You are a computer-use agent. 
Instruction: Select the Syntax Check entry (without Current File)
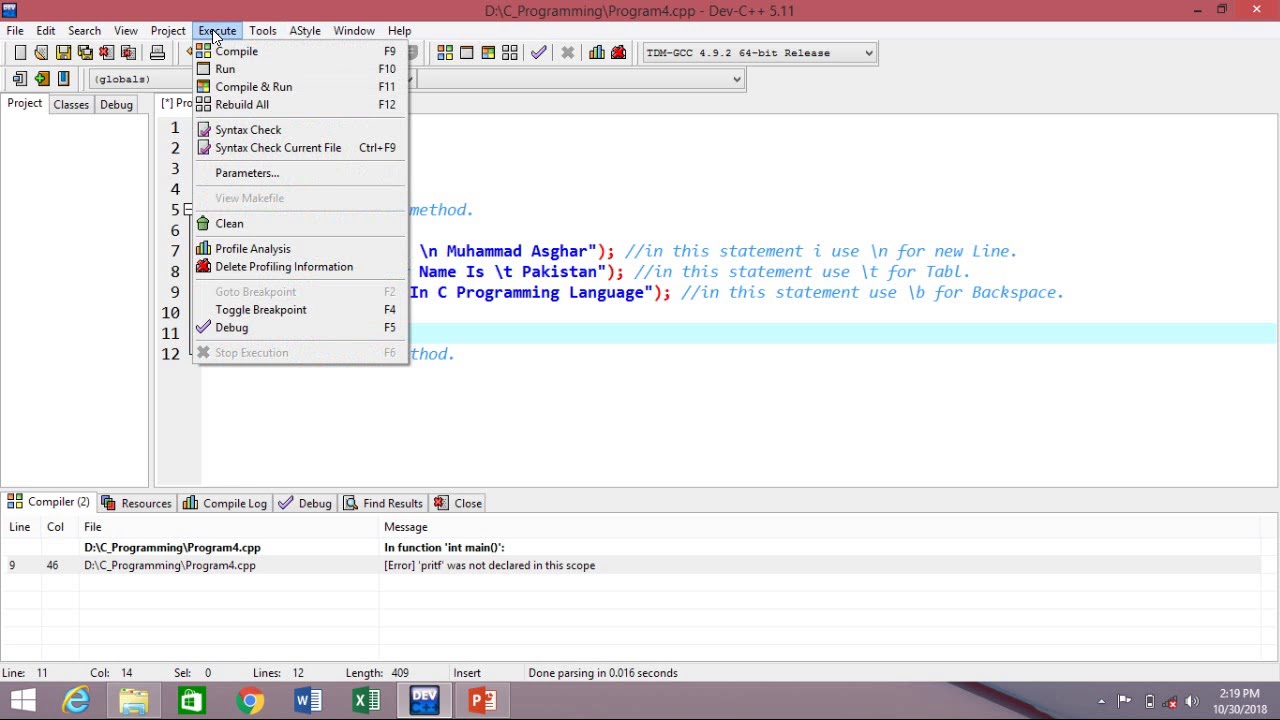(300, 130)
